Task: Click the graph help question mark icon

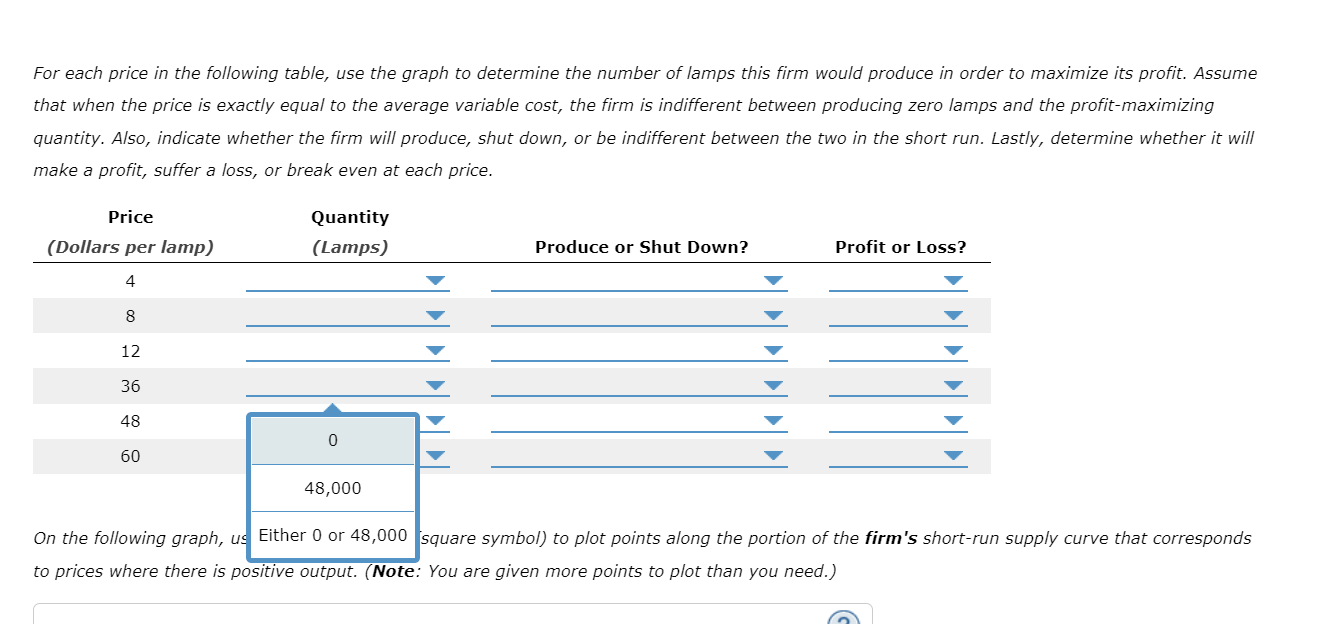Action: 843,619
